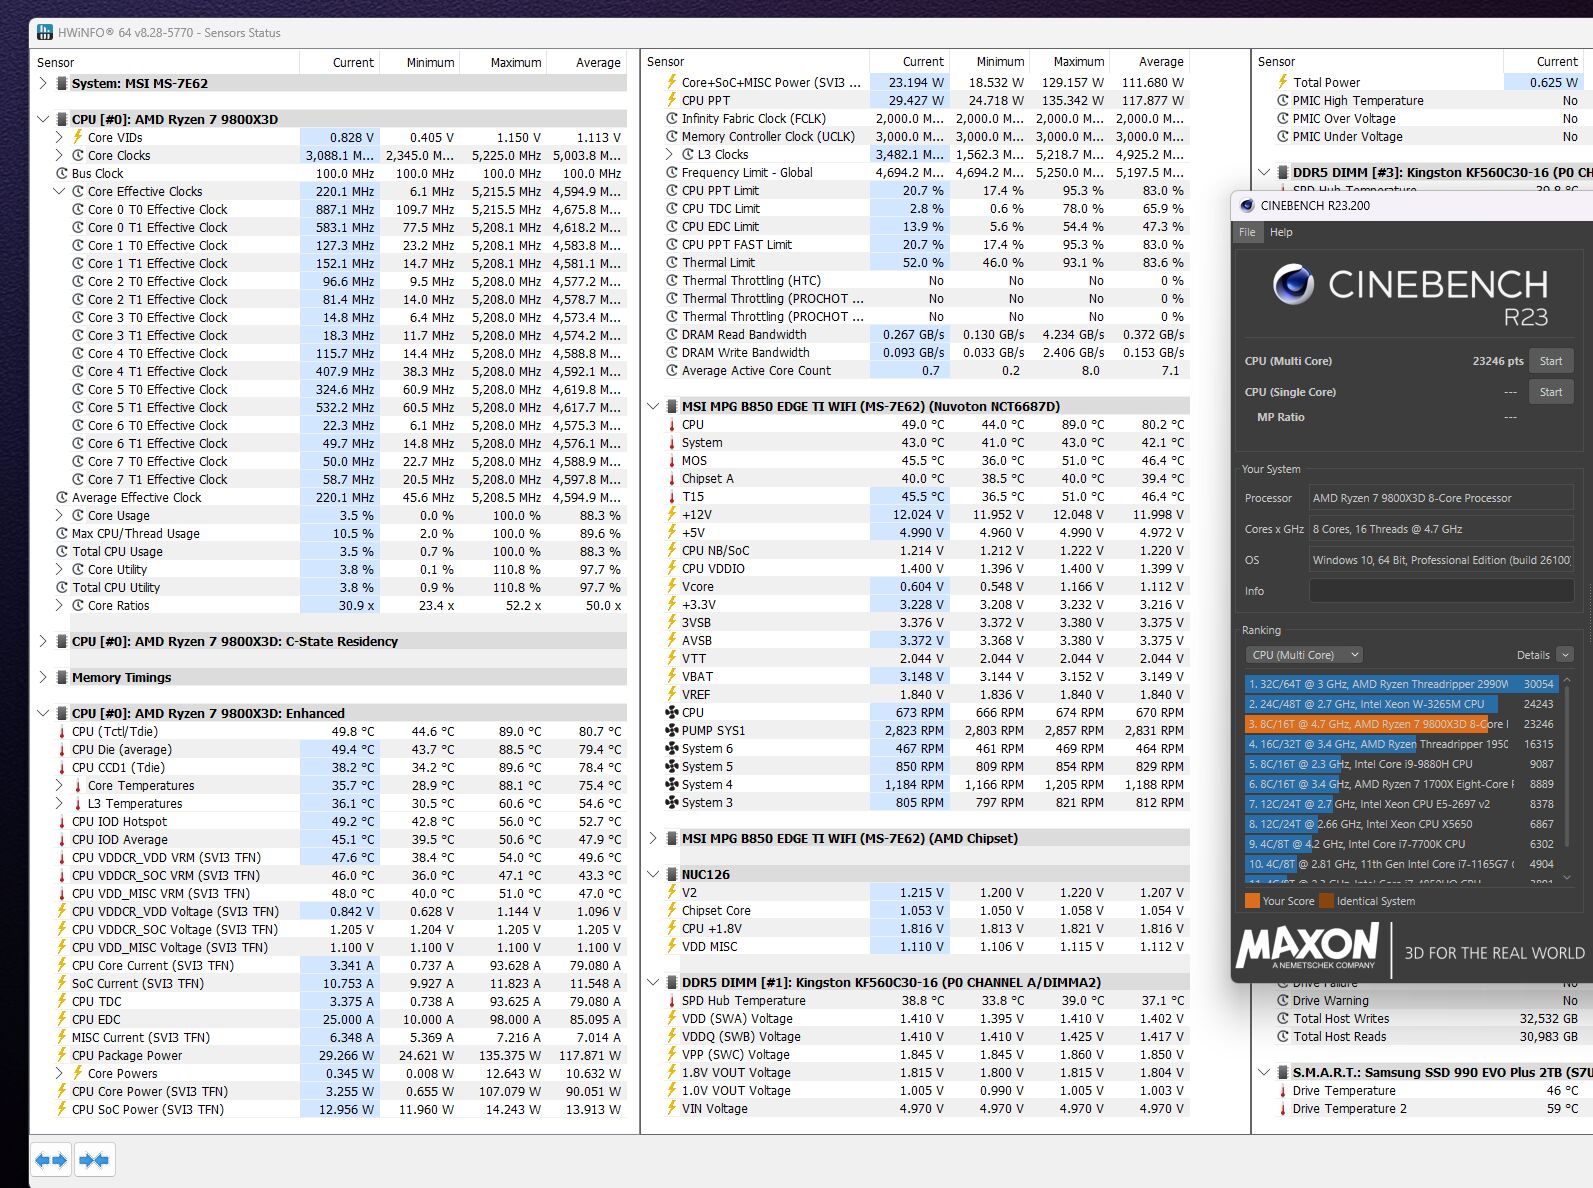Viewport: 1593px width, 1188px height.
Task: Collapse the CPU [#0]: AMD Ryzen 7 9800X3D group
Action: [x=43, y=119]
